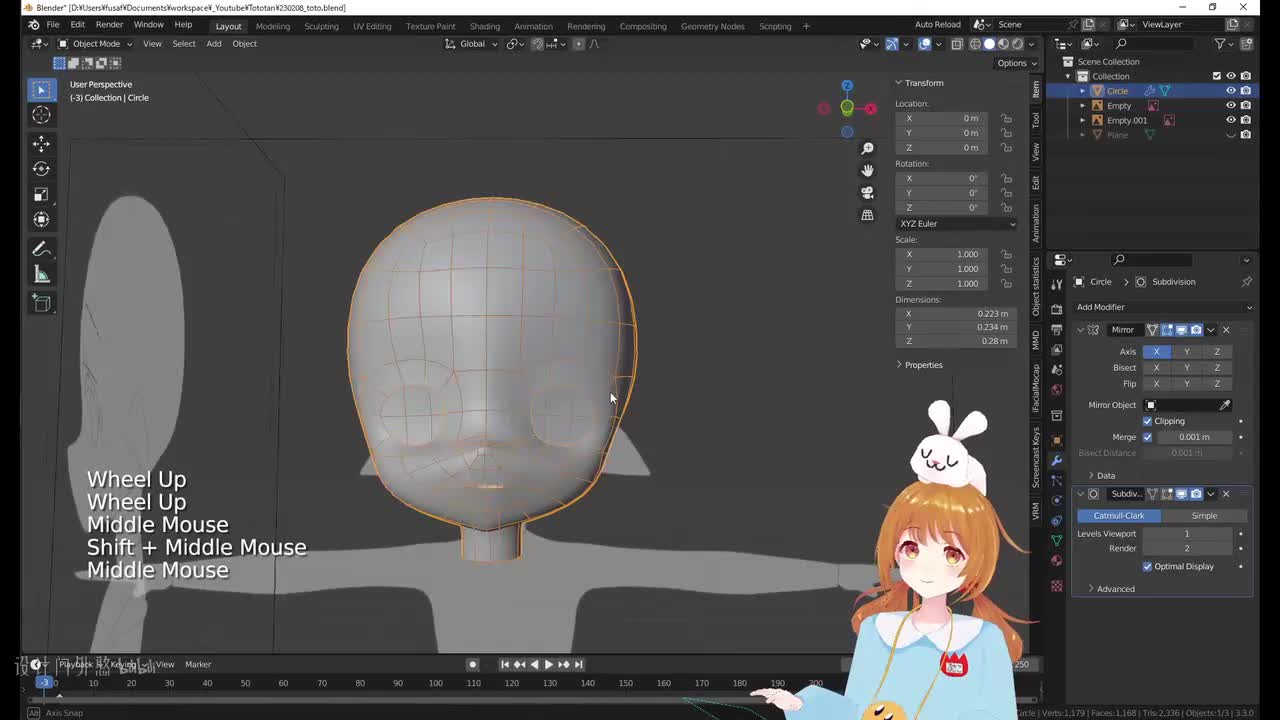
Task: Select Simple subdivision type
Action: [1204, 516]
